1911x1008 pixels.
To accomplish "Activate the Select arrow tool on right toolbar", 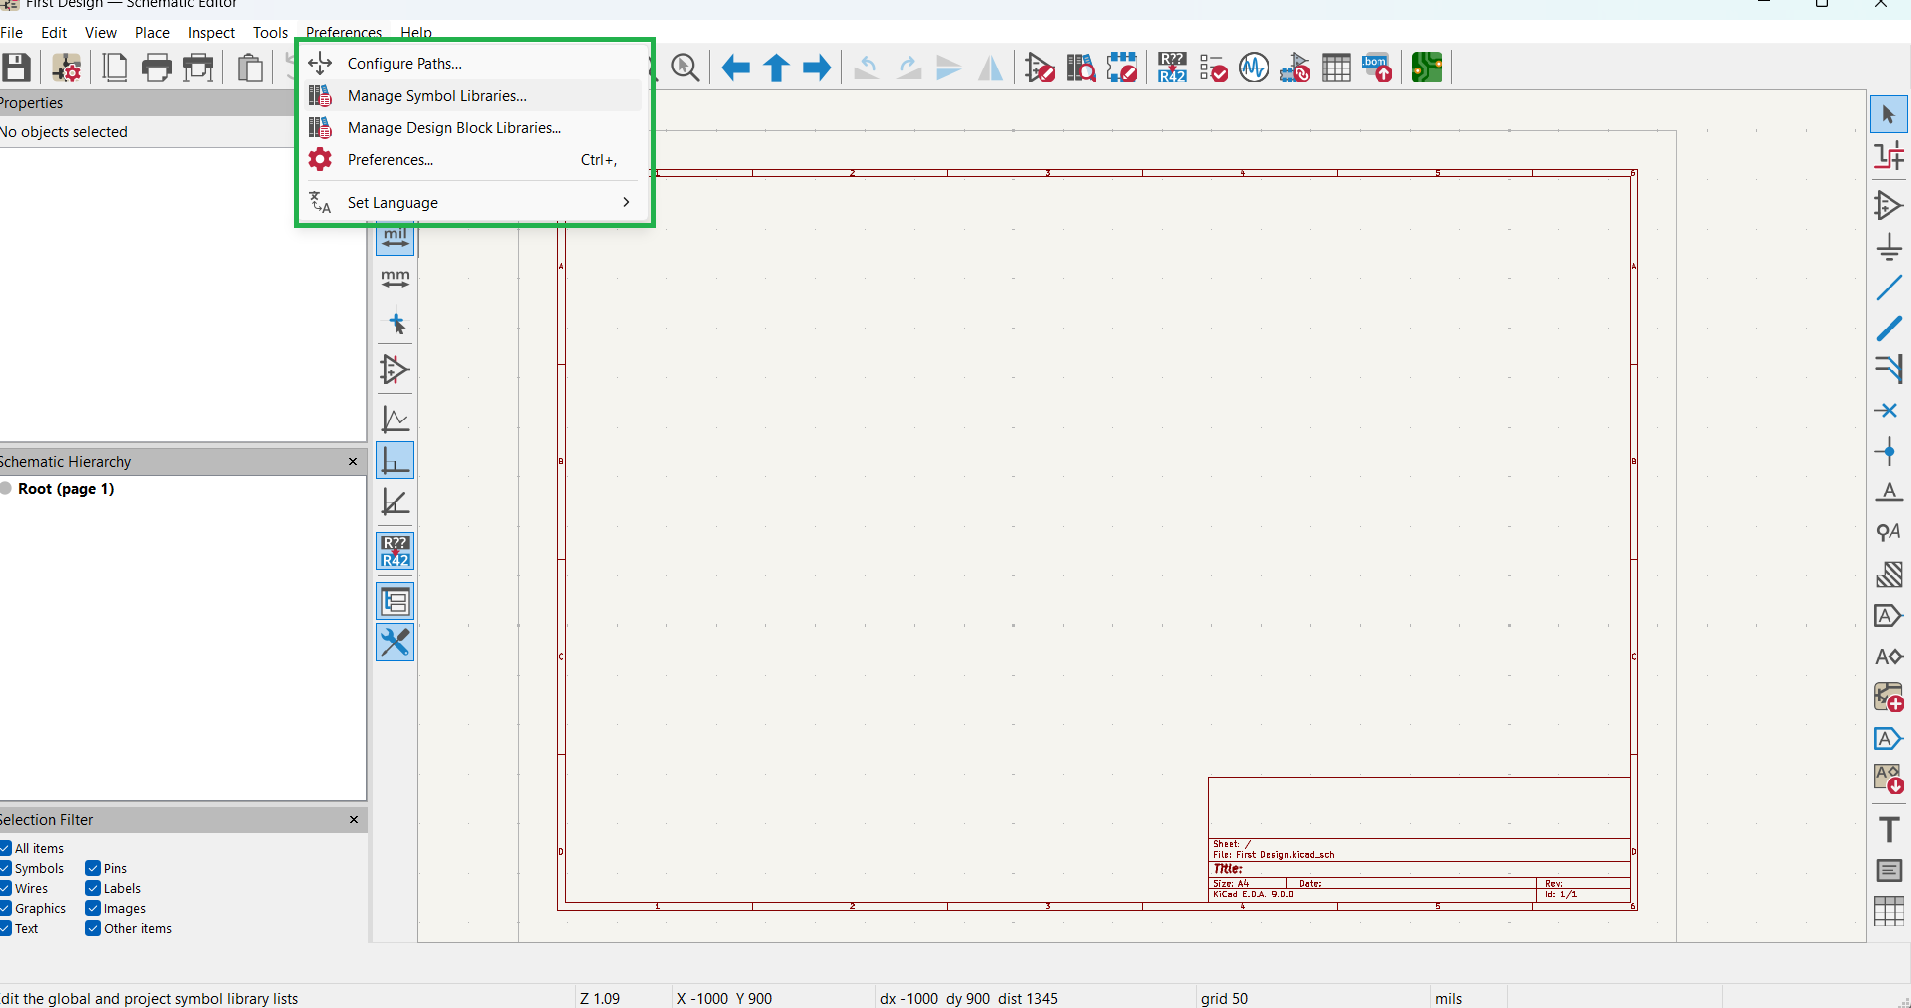I will [1889, 114].
